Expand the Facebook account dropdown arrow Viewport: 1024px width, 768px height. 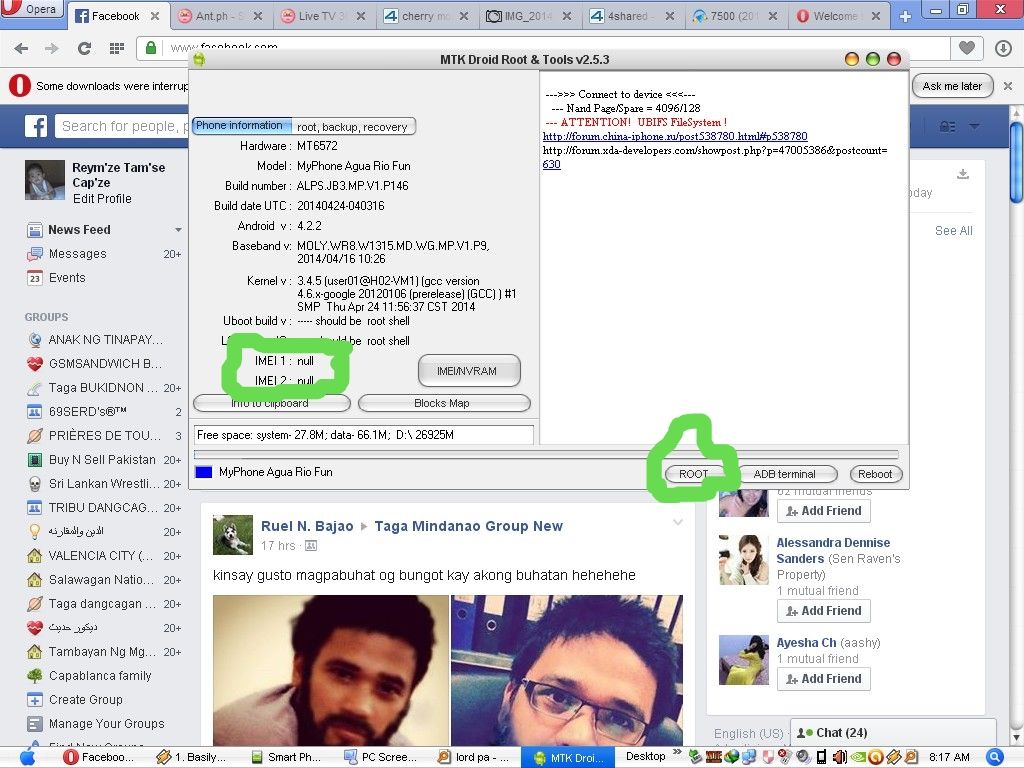tap(974, 127)
